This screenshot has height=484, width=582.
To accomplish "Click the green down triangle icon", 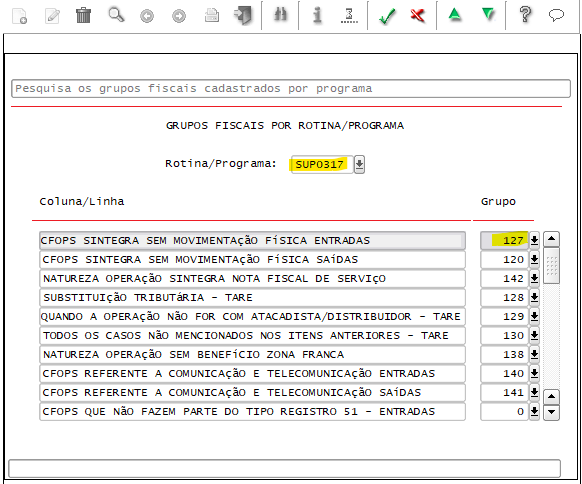I will coord(488,14).
